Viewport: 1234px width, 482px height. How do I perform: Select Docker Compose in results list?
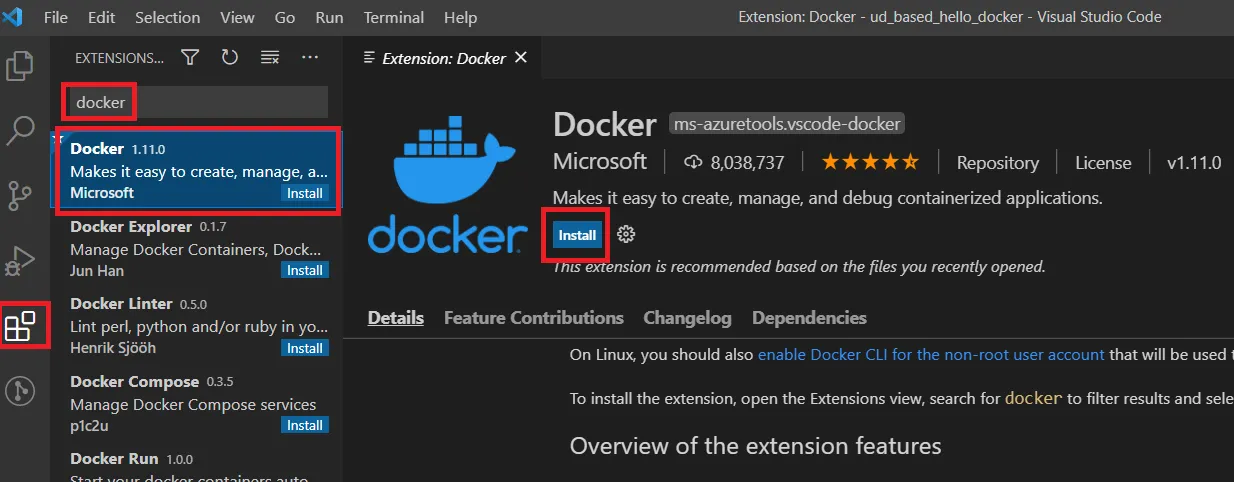point(196,404)
